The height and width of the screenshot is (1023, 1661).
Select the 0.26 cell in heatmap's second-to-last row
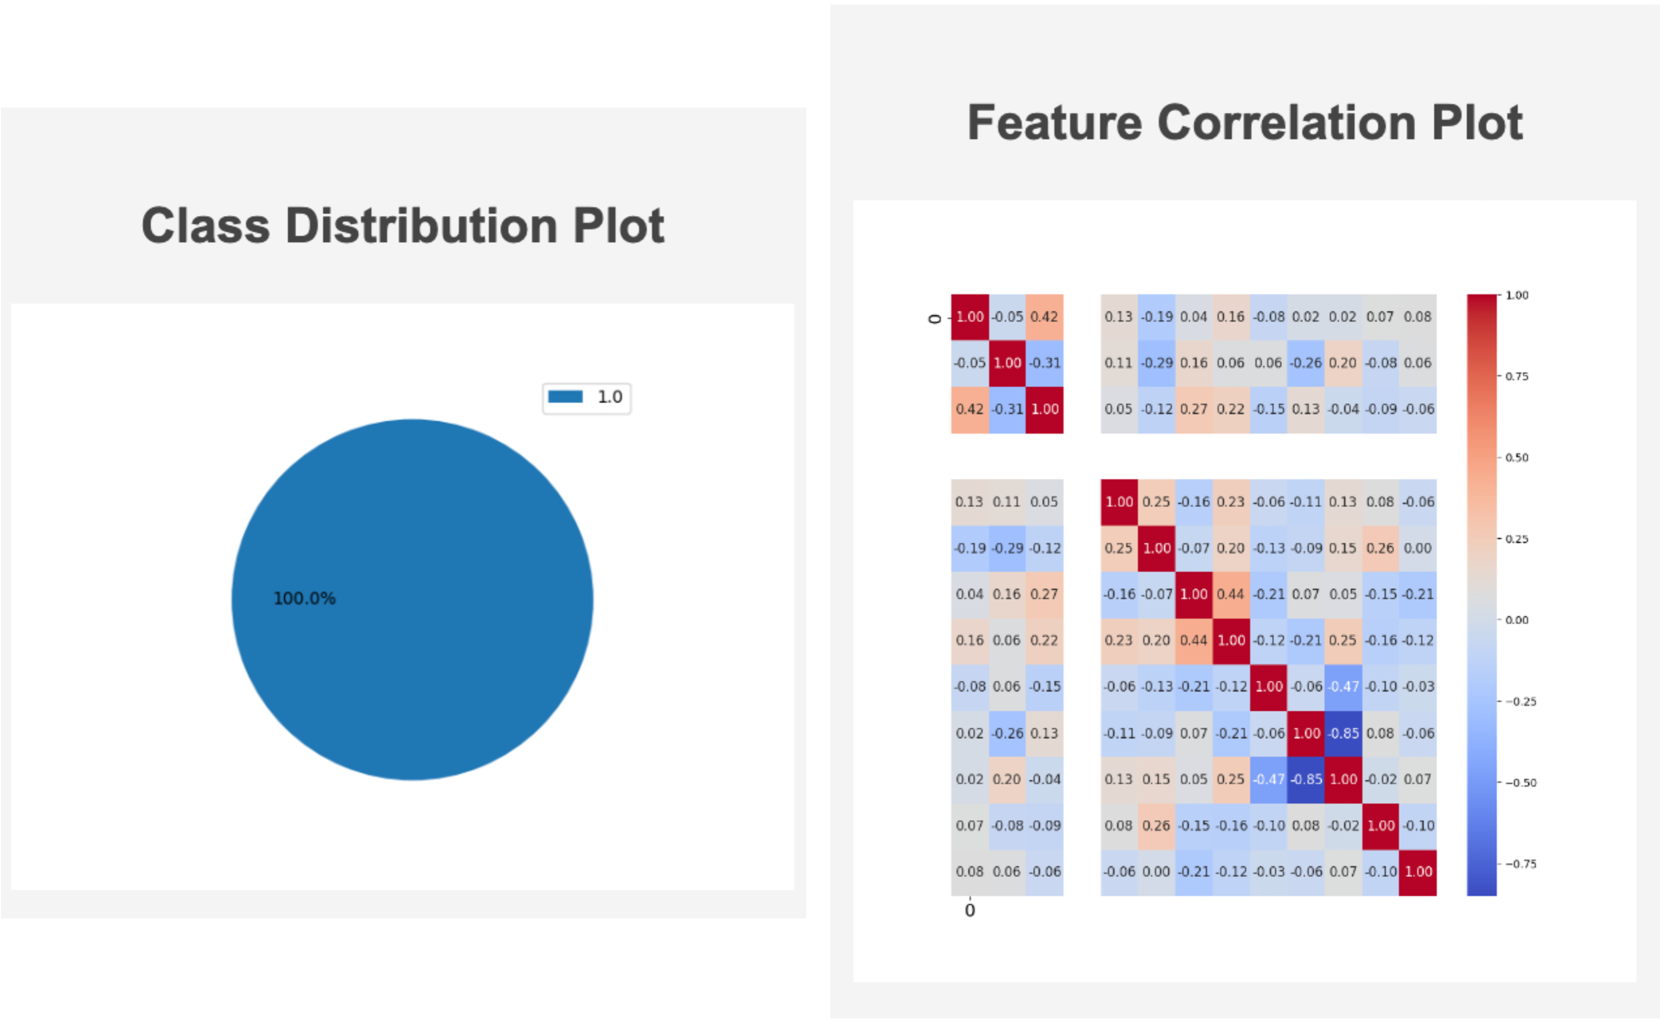click(1157, 825)
